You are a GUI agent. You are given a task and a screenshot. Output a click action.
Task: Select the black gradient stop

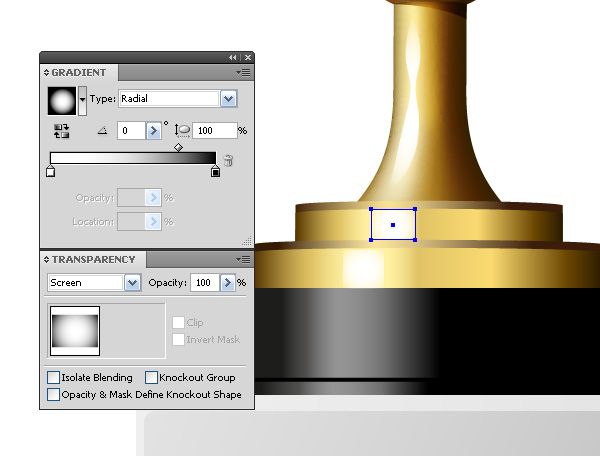(215, 171)
